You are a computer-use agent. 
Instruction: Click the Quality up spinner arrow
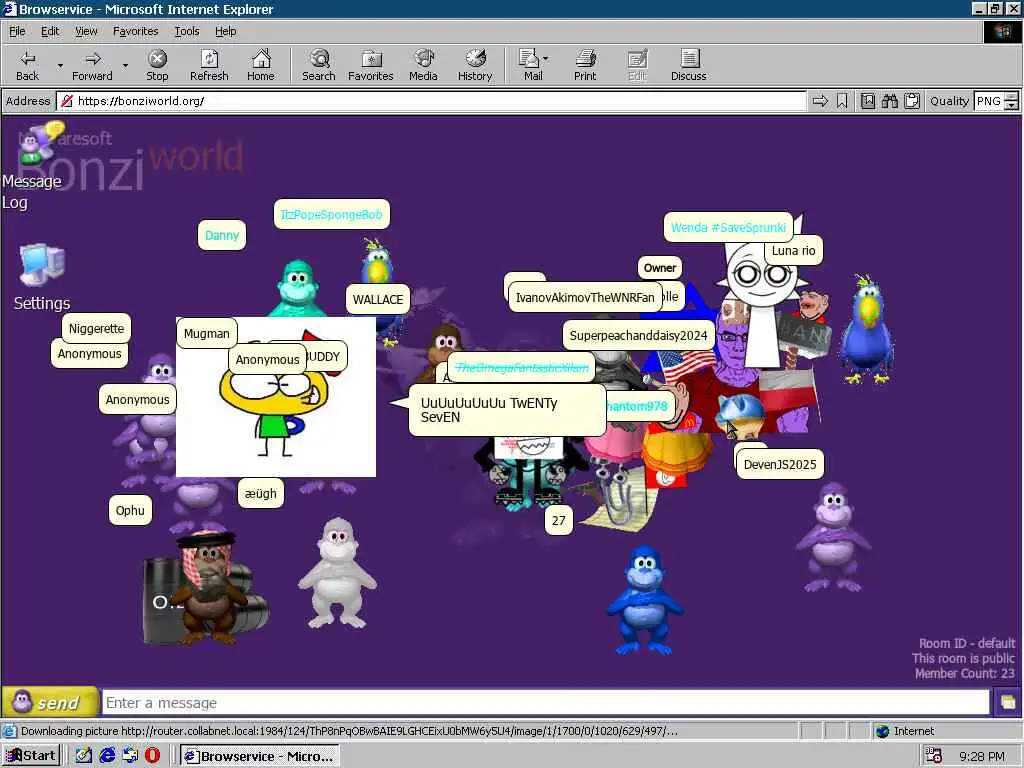[1012, 97]
